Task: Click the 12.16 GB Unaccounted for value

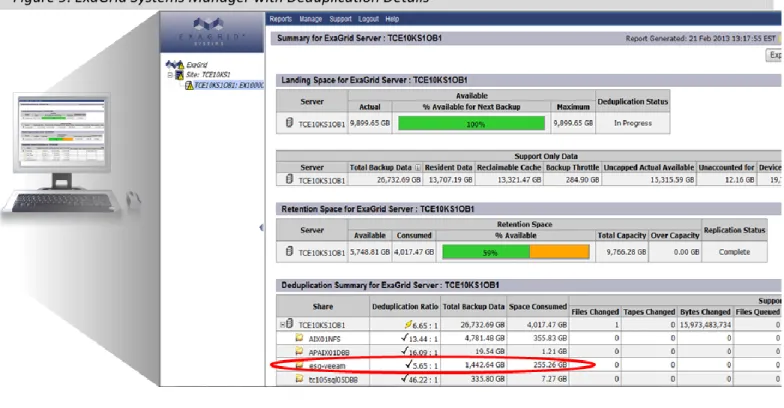Action: point(740,180)
